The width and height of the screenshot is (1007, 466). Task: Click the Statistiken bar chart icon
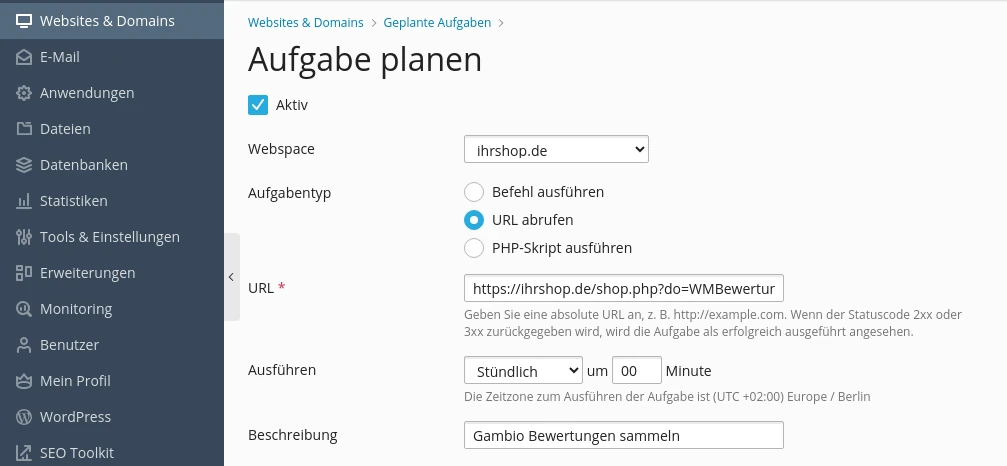[24, 201]
